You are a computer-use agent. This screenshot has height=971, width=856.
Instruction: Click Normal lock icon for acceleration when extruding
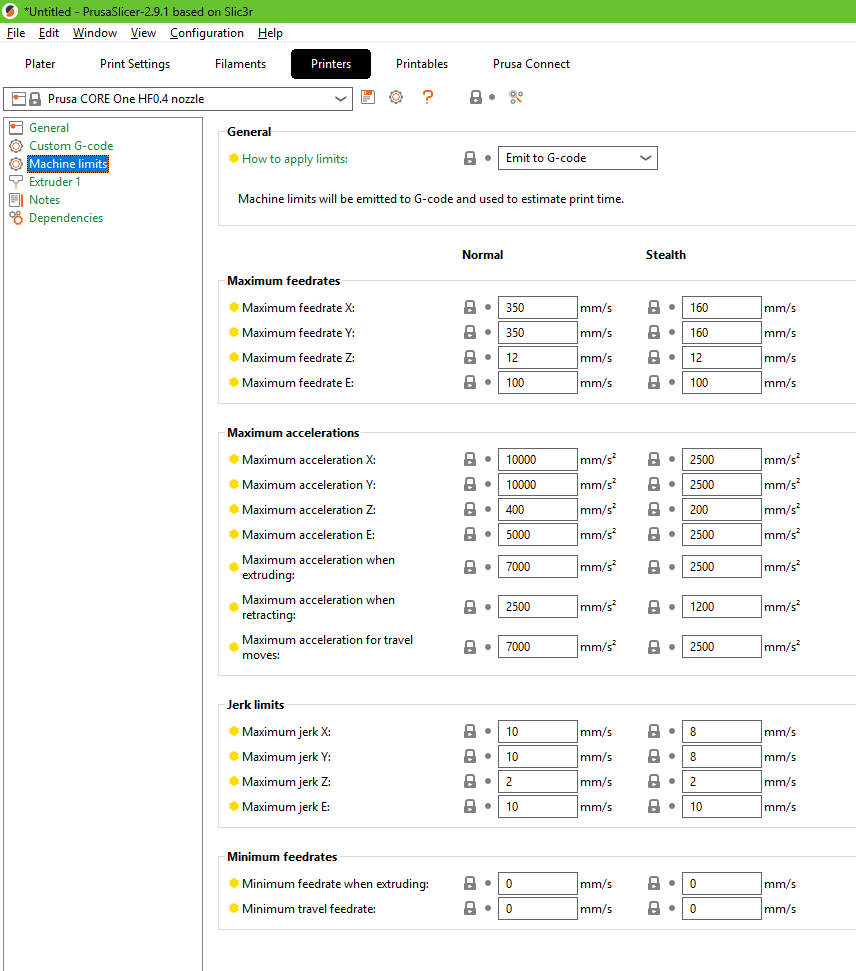[470, 567]
